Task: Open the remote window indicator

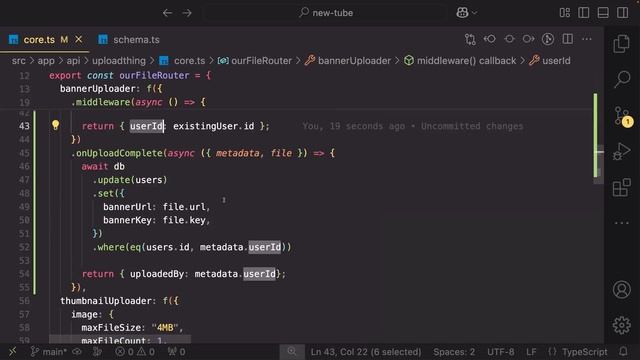Action: 13,351
